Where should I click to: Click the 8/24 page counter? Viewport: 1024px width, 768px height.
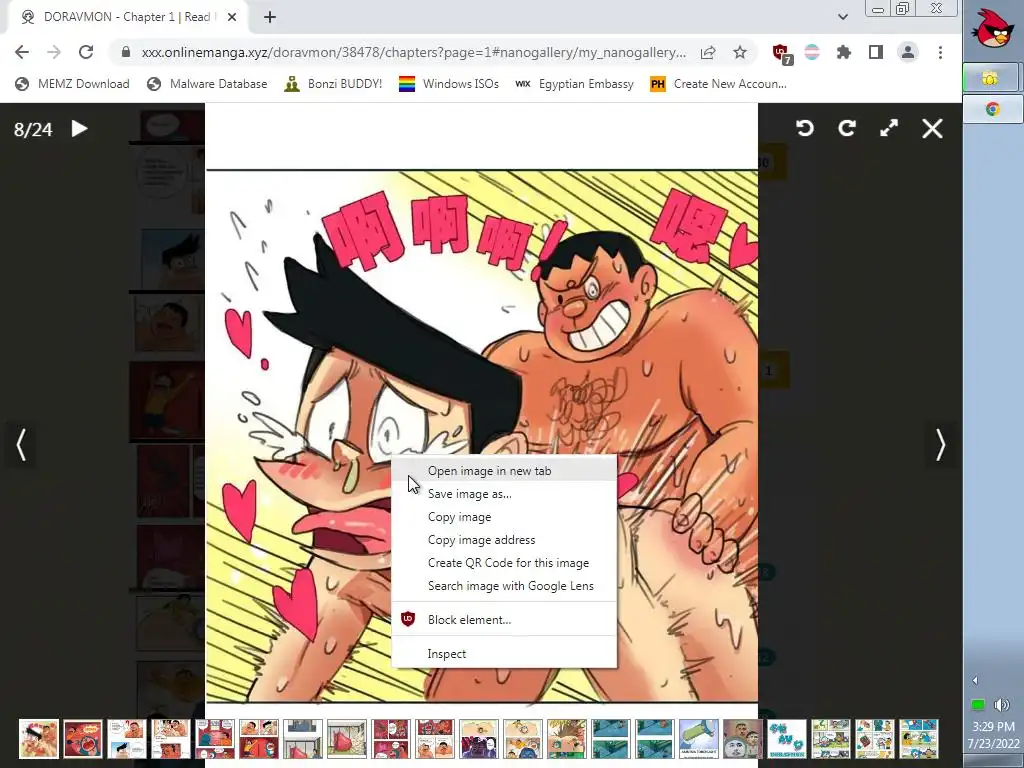[33, 129]
